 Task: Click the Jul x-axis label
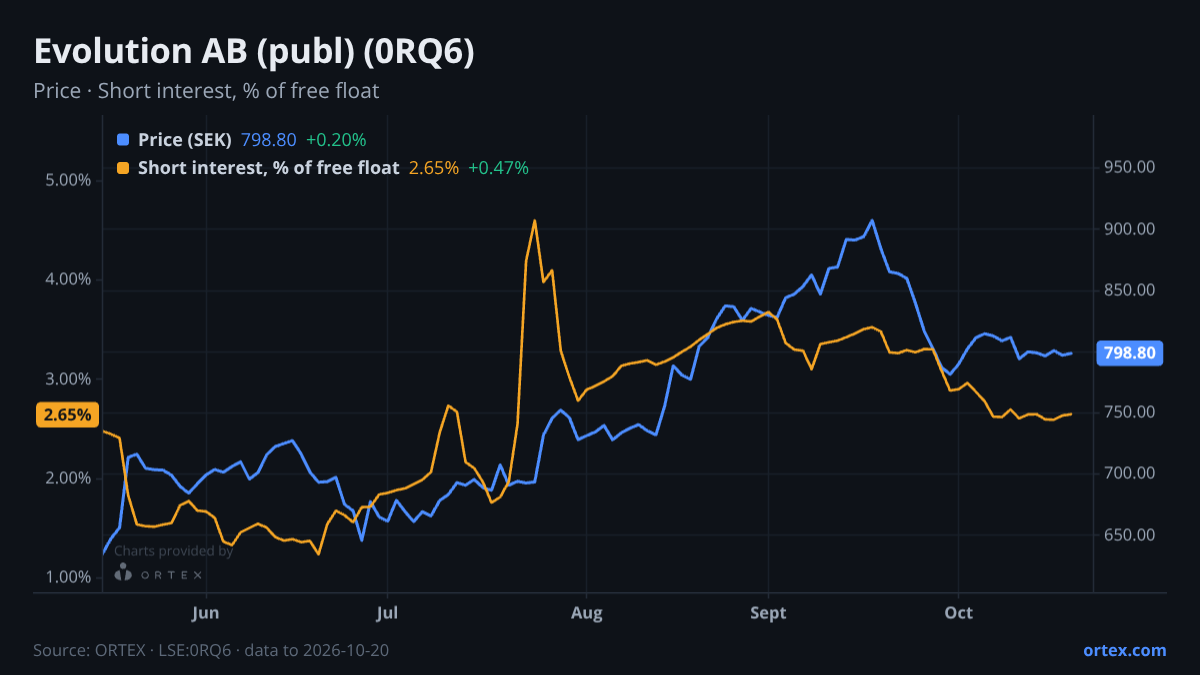click(387, 612)
